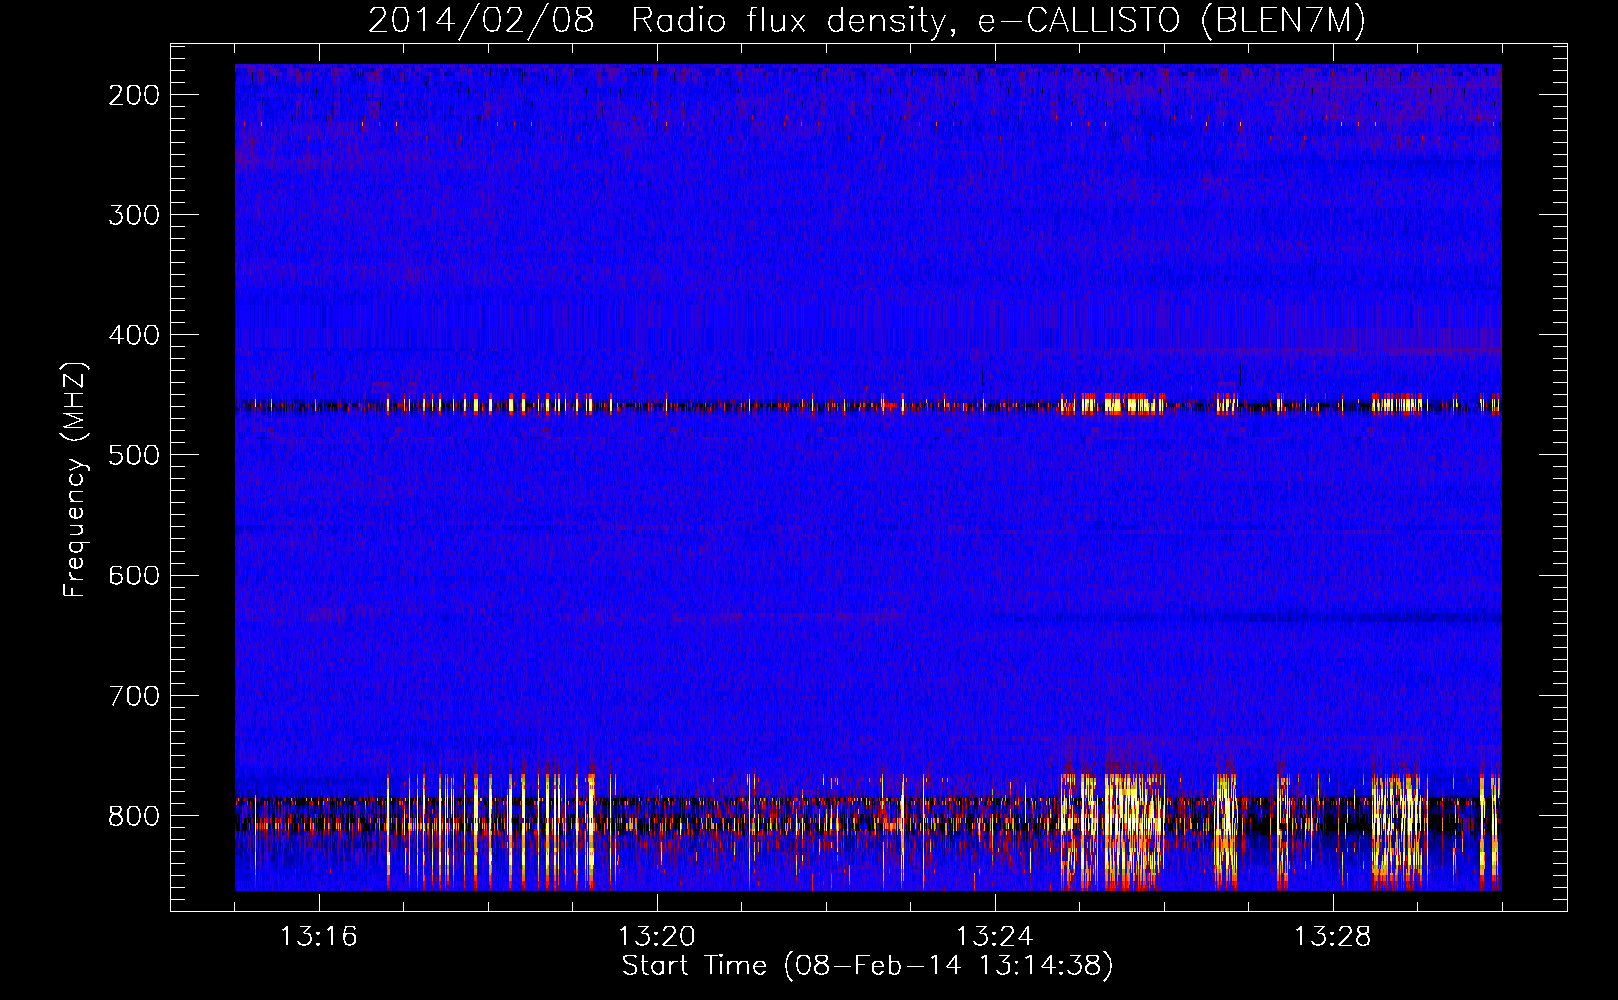Select the '600' frequency axis label
Screen dimensions: 1618x1000
point(134,575)
